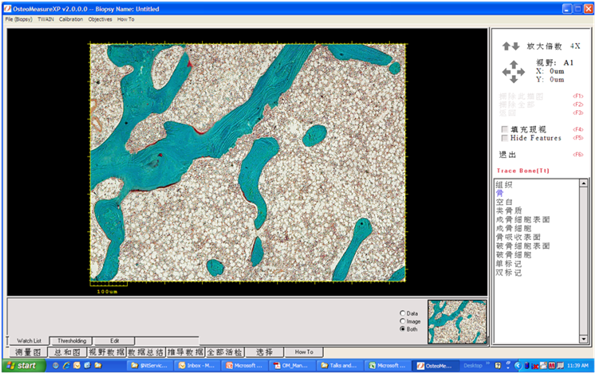Open the Objectives menu
This screenshot has height=374, width=596.
point(100,19)
